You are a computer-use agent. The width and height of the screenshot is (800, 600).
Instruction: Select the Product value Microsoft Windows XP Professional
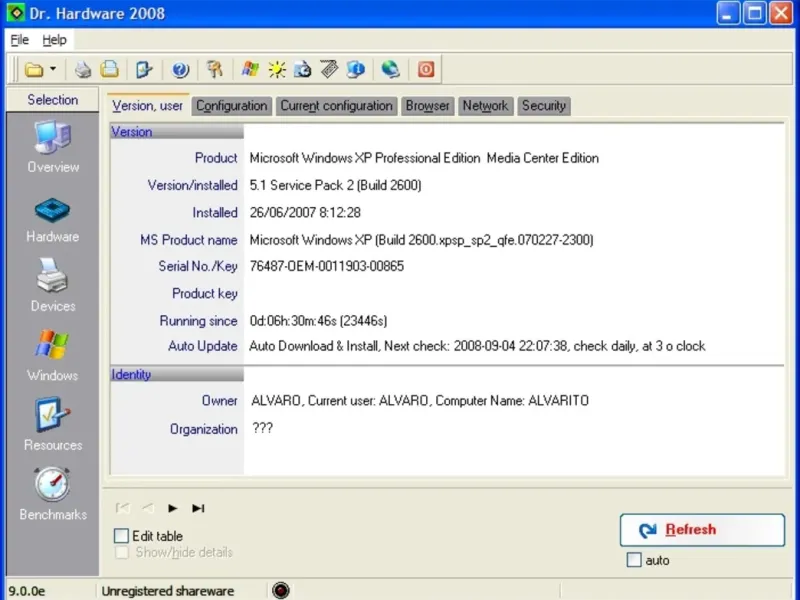click(424, 158)
